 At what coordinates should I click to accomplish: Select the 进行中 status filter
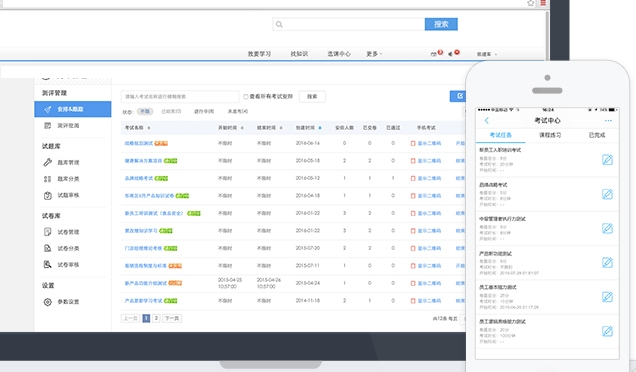pyautogui.click(x=204, y=112)
